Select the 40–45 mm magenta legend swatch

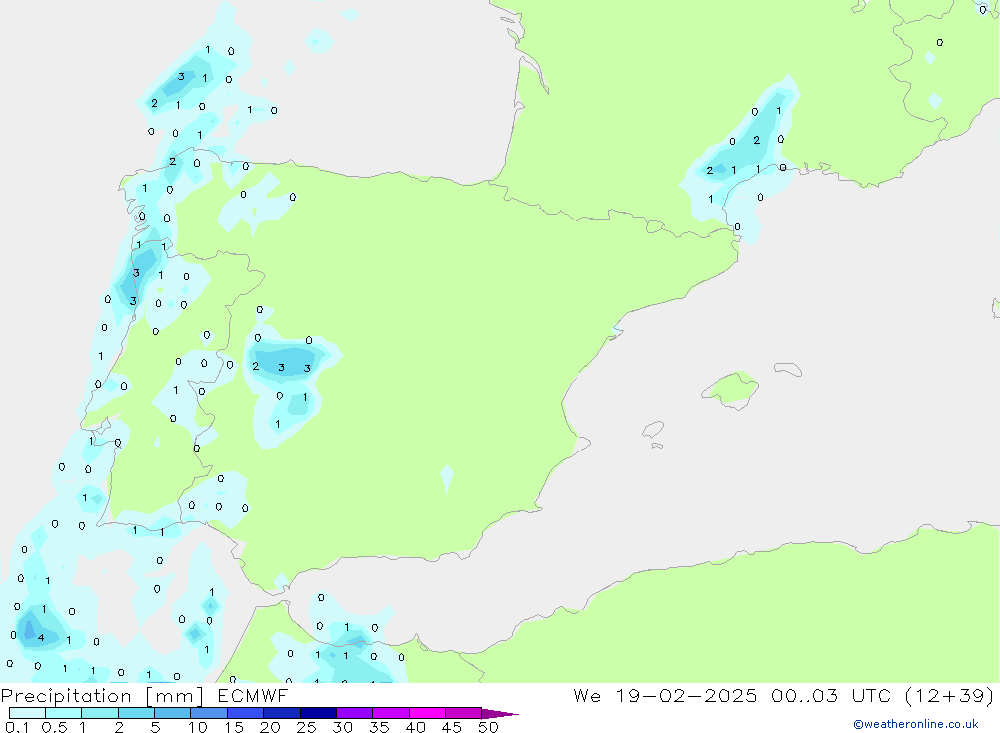pyautogui.click(x=427, y=713)
